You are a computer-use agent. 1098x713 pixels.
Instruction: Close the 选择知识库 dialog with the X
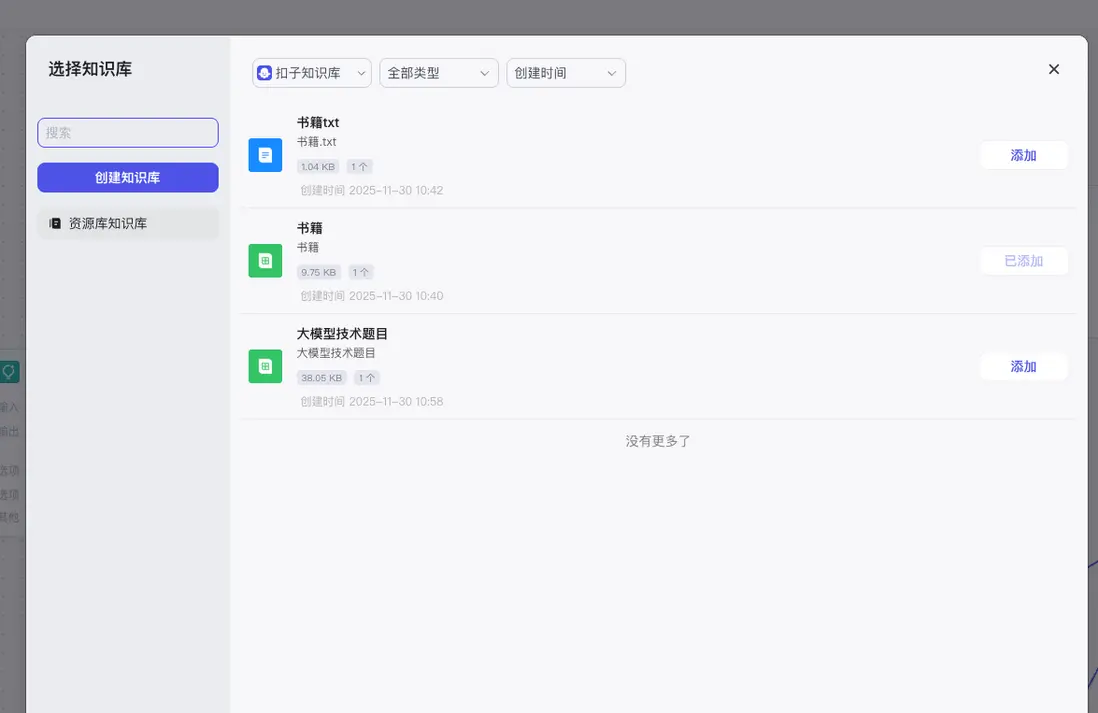coord(1053,69)
